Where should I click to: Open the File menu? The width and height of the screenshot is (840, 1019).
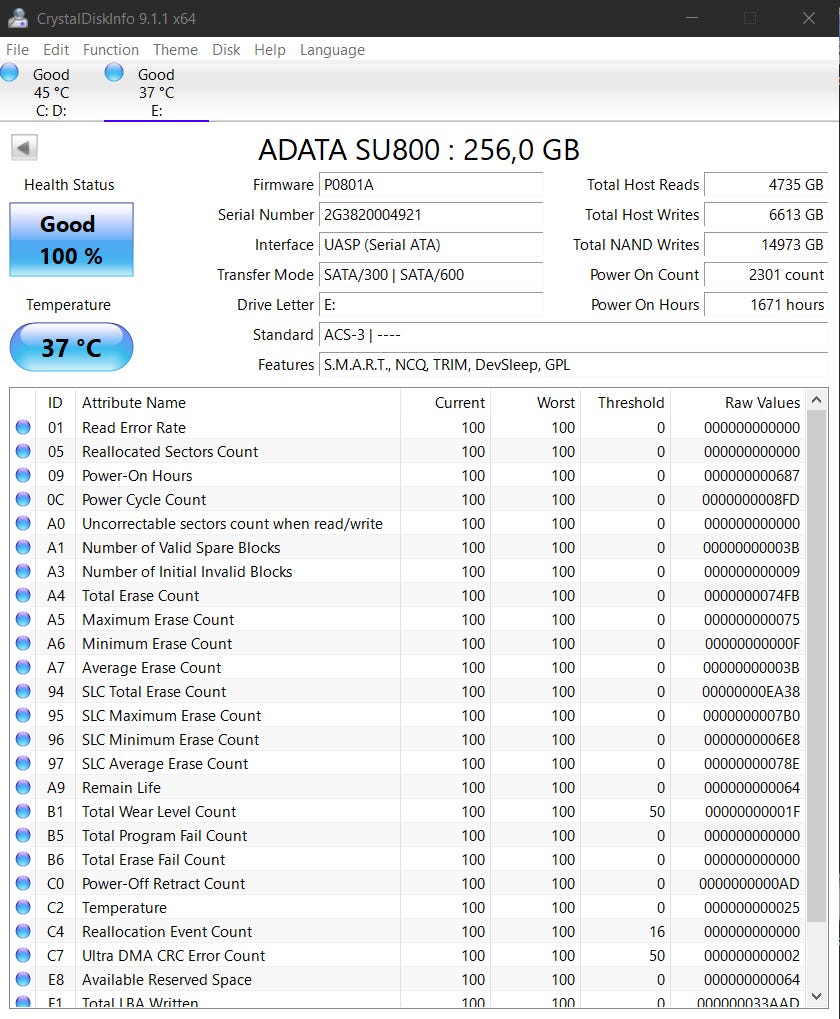17,50
